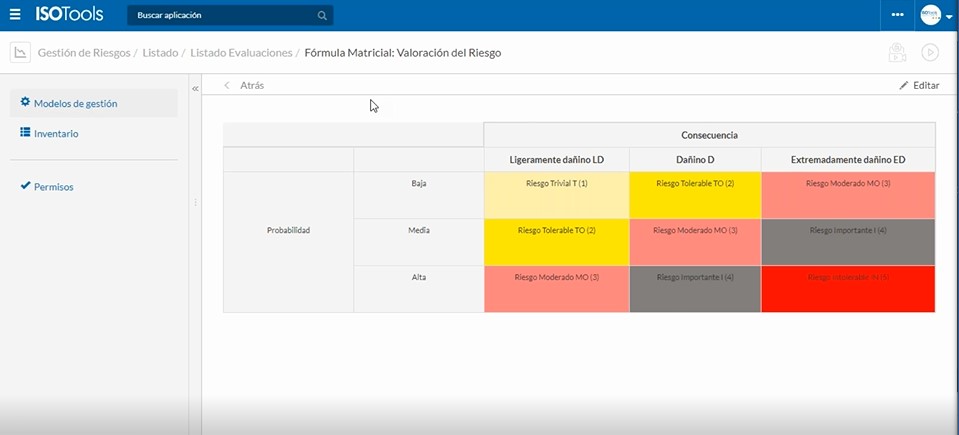Open Modelos de gestión in sidebar

click(x=75, y=103)
